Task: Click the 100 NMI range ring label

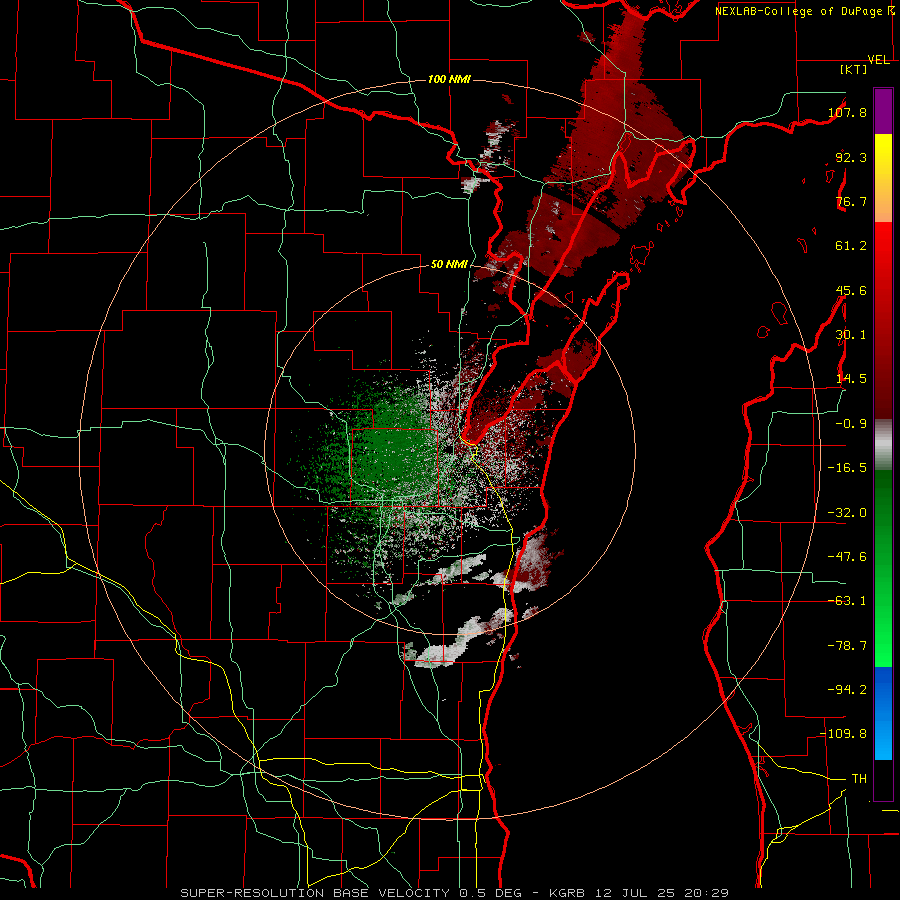Action: [449, 79]
